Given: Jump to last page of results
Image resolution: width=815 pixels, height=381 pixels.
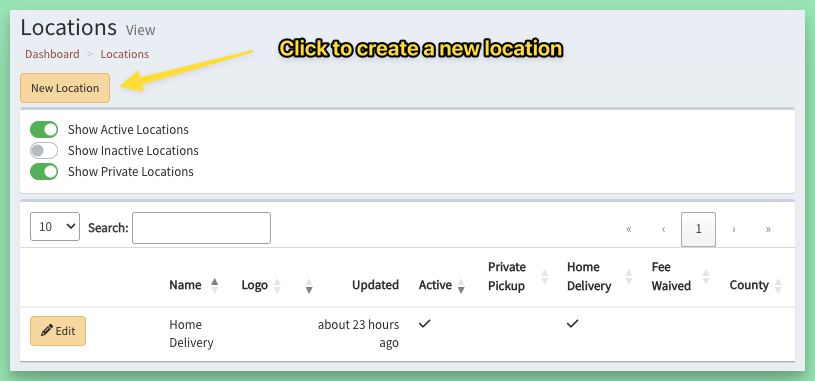Looking at the screenshot, I should [768, 229].
